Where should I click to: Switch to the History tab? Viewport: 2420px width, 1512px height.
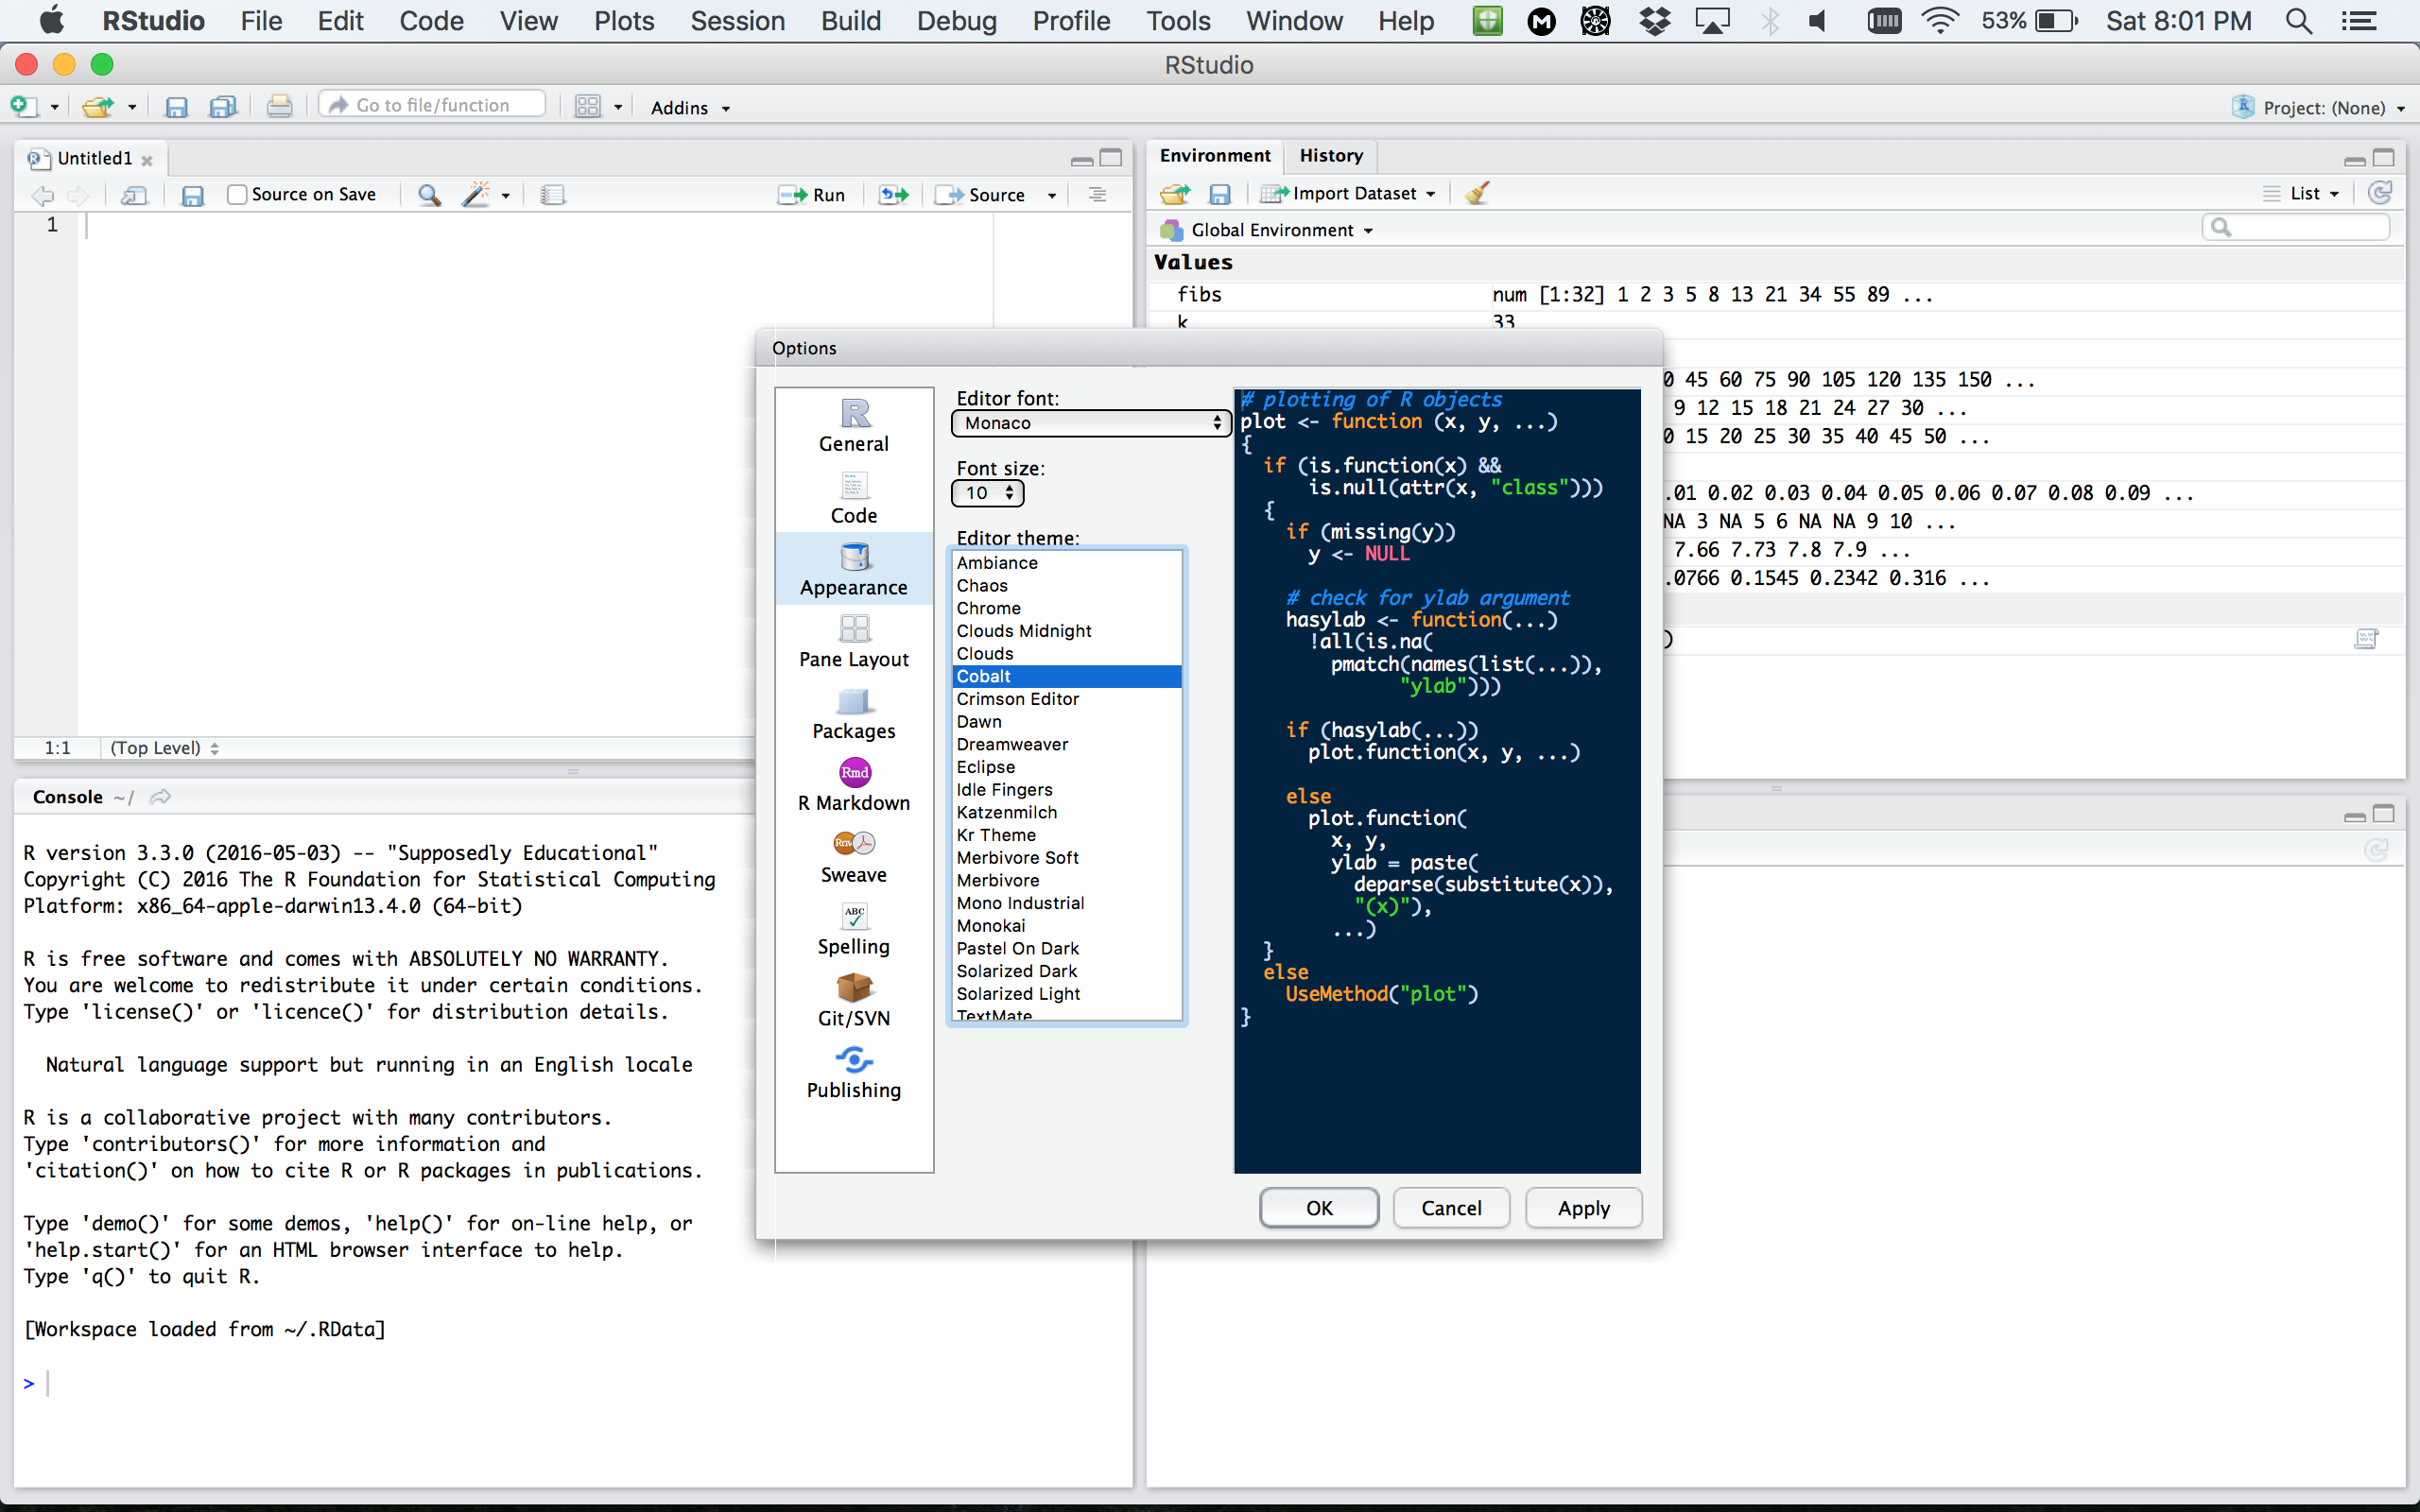pos(1330,155)
